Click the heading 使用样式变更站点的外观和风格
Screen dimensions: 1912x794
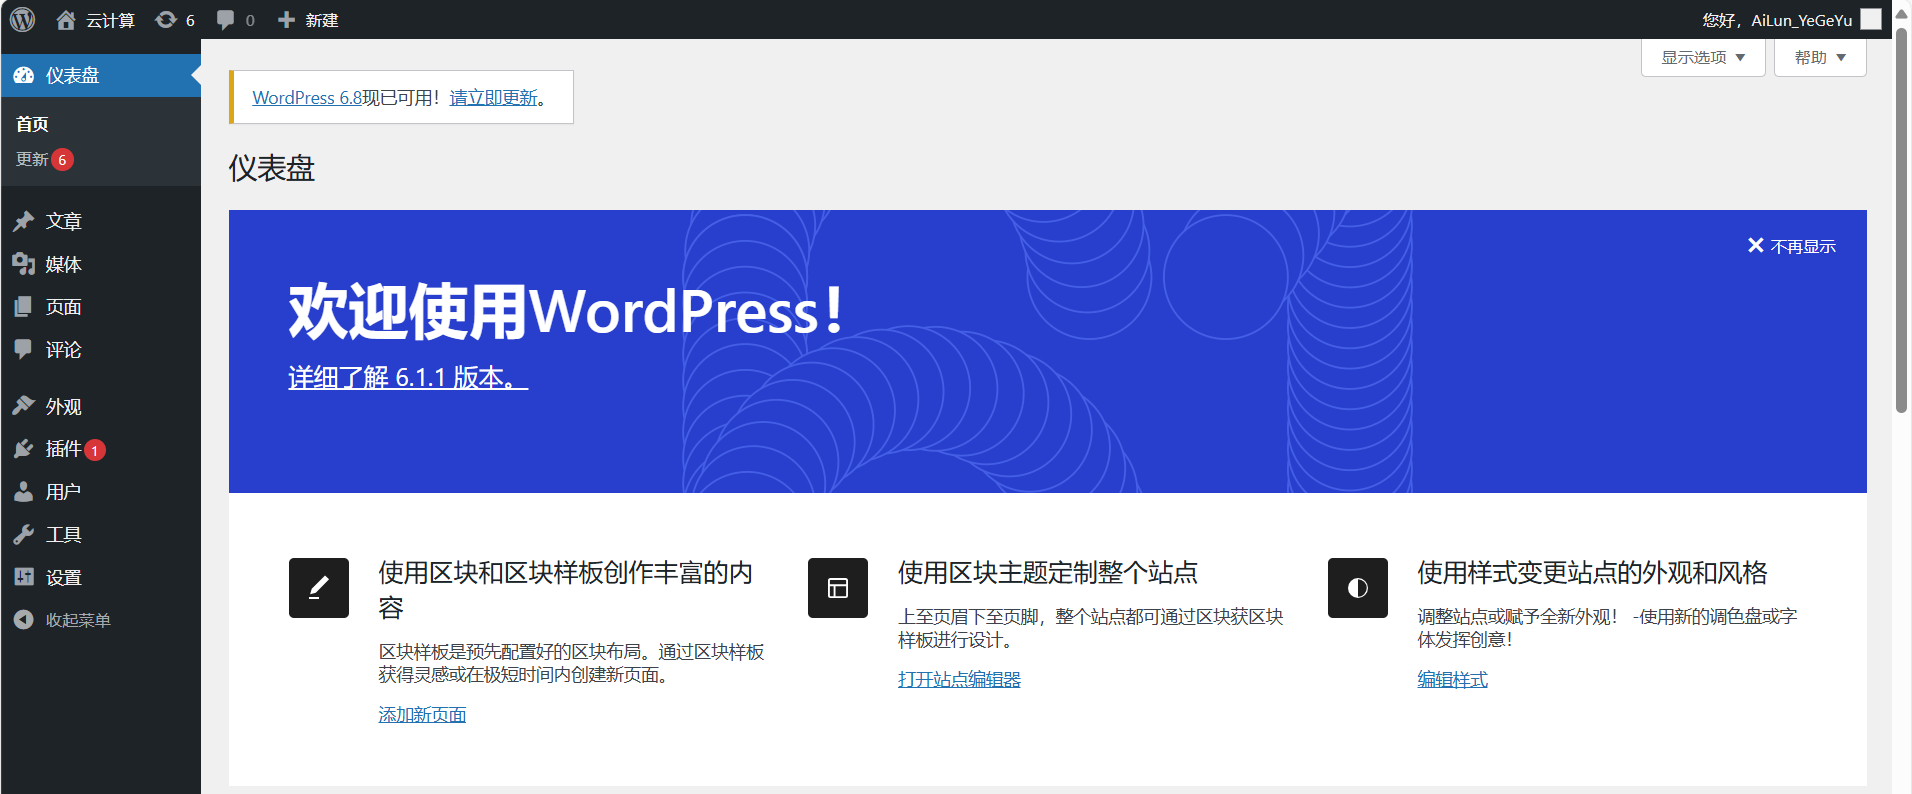[x=1592, y=572]
